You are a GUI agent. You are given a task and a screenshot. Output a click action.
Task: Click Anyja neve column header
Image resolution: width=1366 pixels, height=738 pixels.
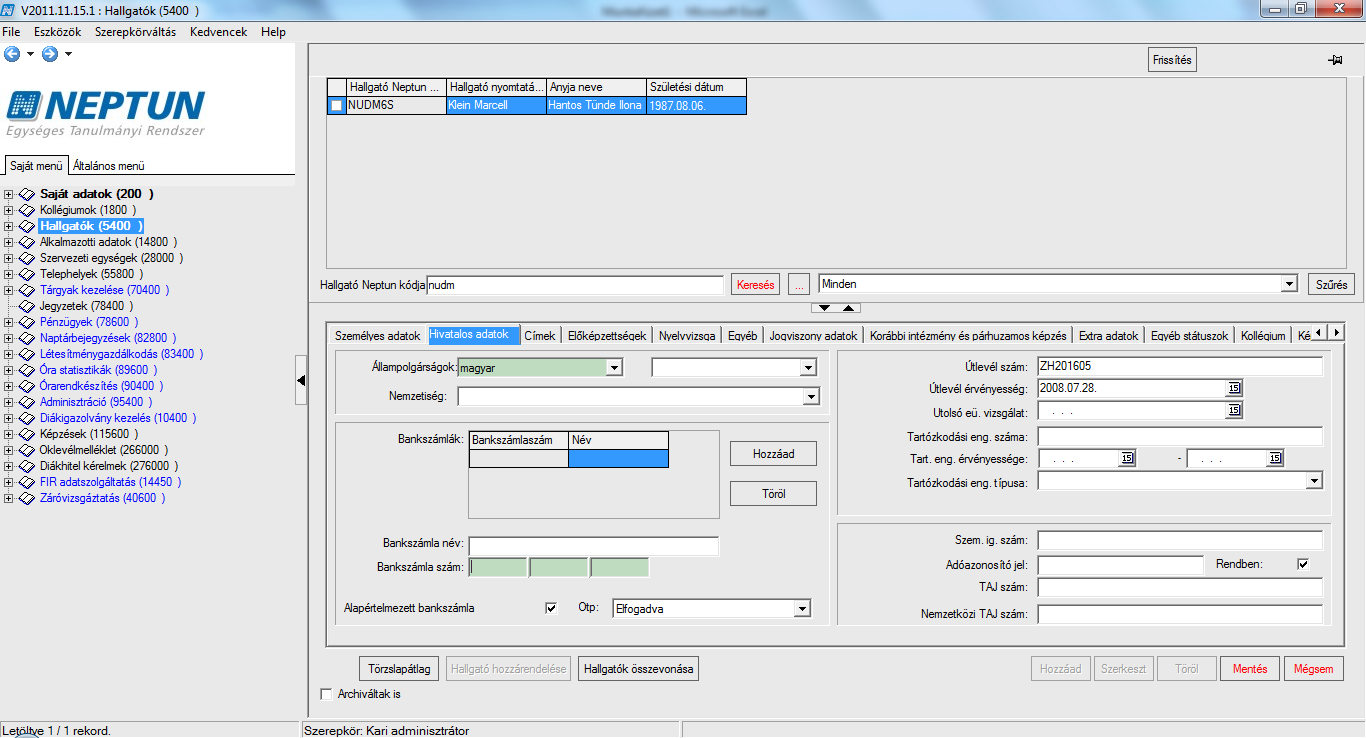point(596,87)
